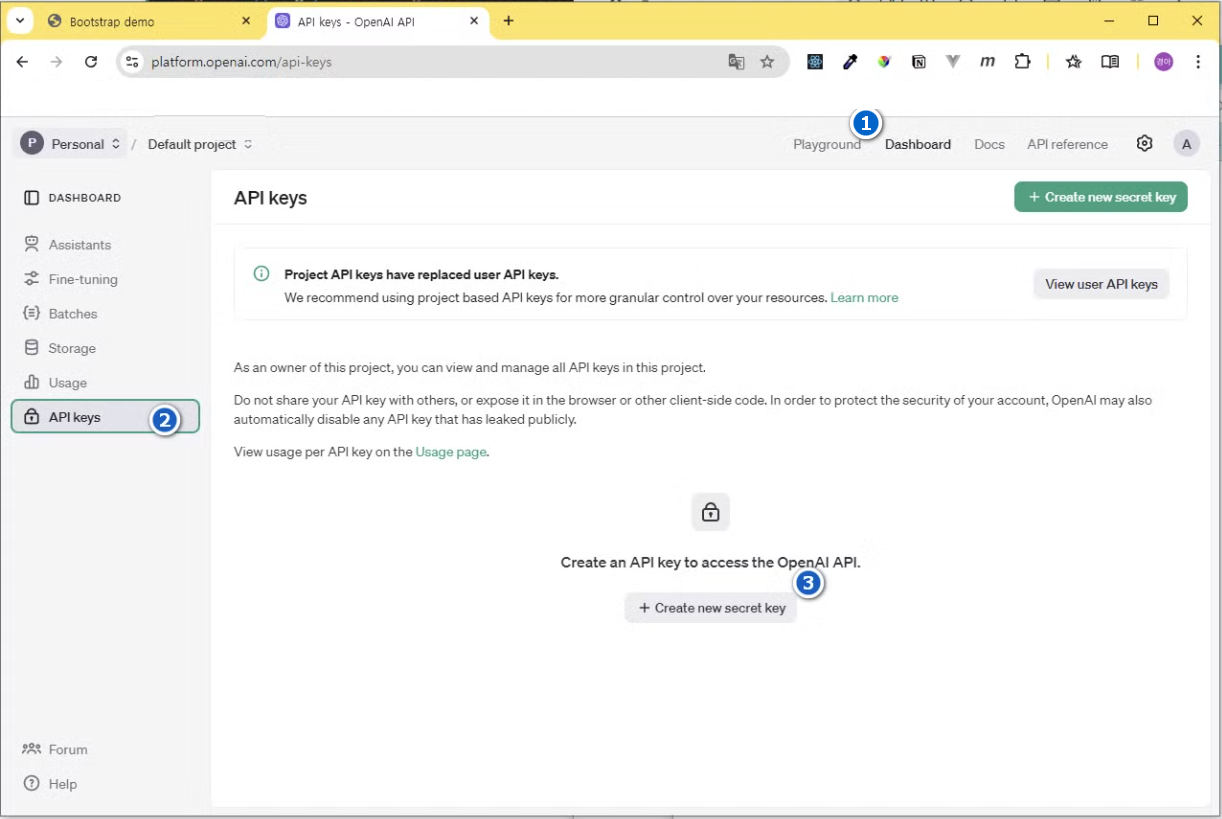Expand the Default project selector
1222x819 pixels.
tap(200, 144)
